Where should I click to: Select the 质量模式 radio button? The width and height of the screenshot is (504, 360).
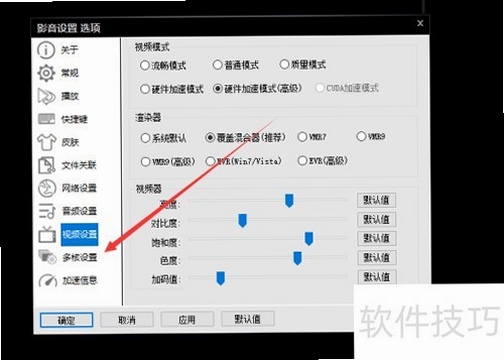click(x=284, y=64)
